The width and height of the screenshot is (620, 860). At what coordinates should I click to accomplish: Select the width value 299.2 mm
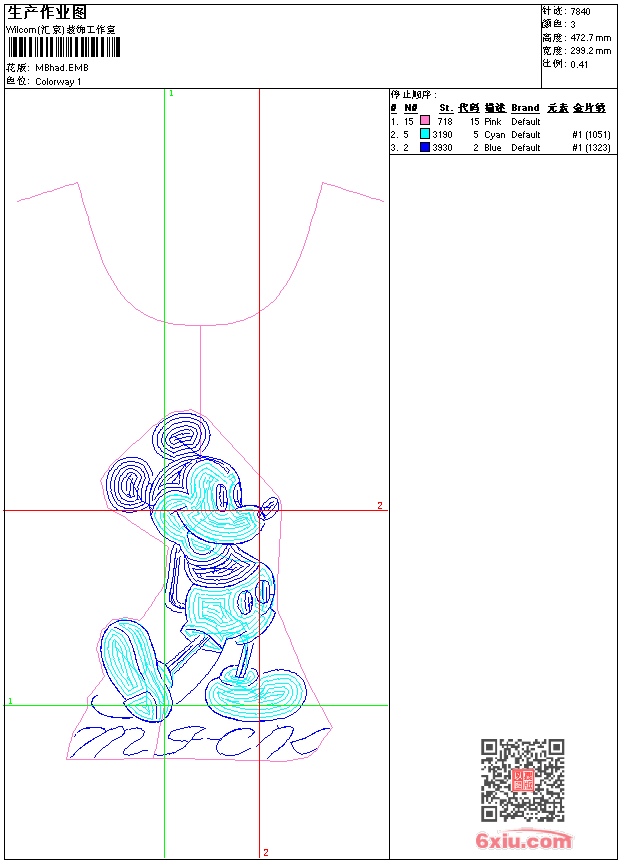point(590,51)
